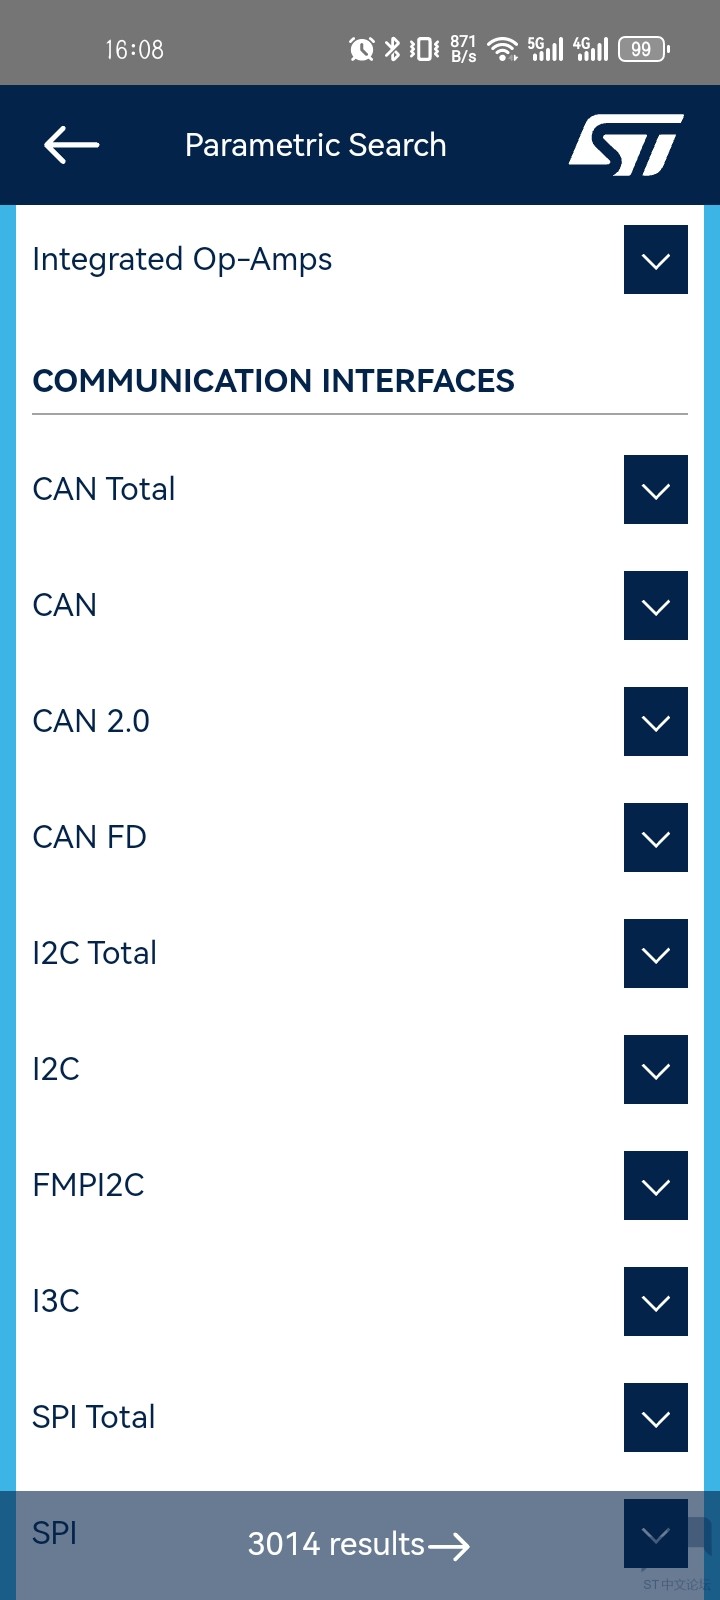Viewport: 720px width, 1600px height.
Task: Tap the 5G signal strength icon
Action: point(545,48)
